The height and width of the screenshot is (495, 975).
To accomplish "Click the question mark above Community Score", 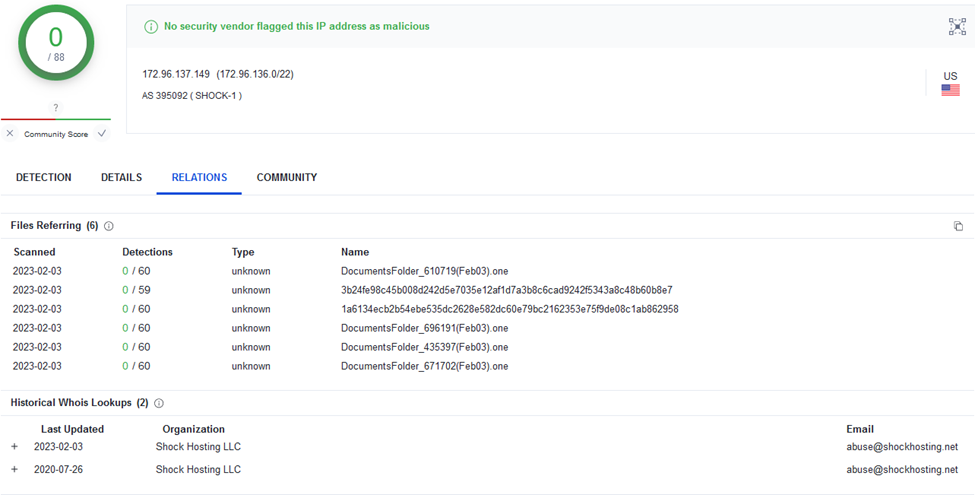I will (55, 108).
